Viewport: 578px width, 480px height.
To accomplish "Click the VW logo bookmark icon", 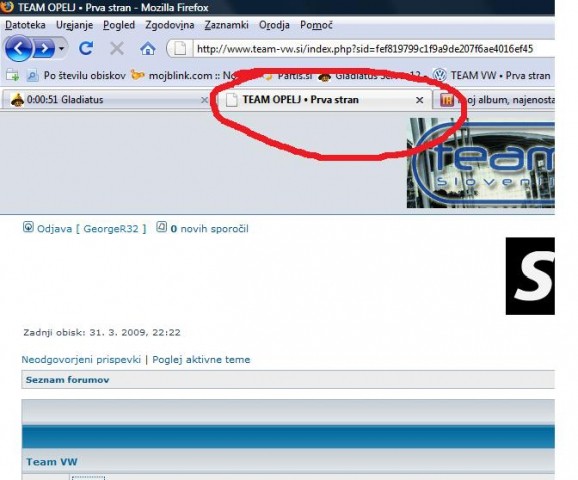I will 439,76.
